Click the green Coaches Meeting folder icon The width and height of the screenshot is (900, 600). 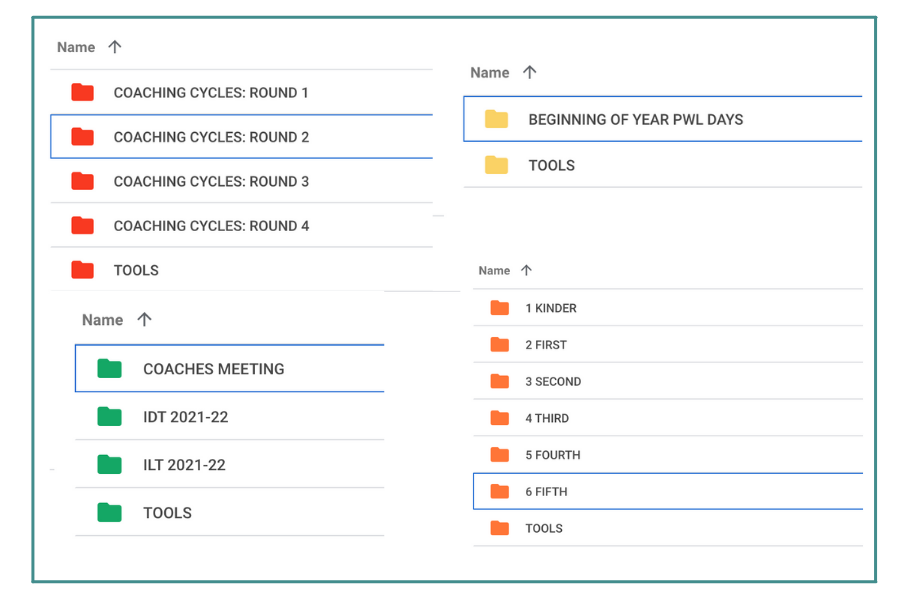click(x=109, y=369)
